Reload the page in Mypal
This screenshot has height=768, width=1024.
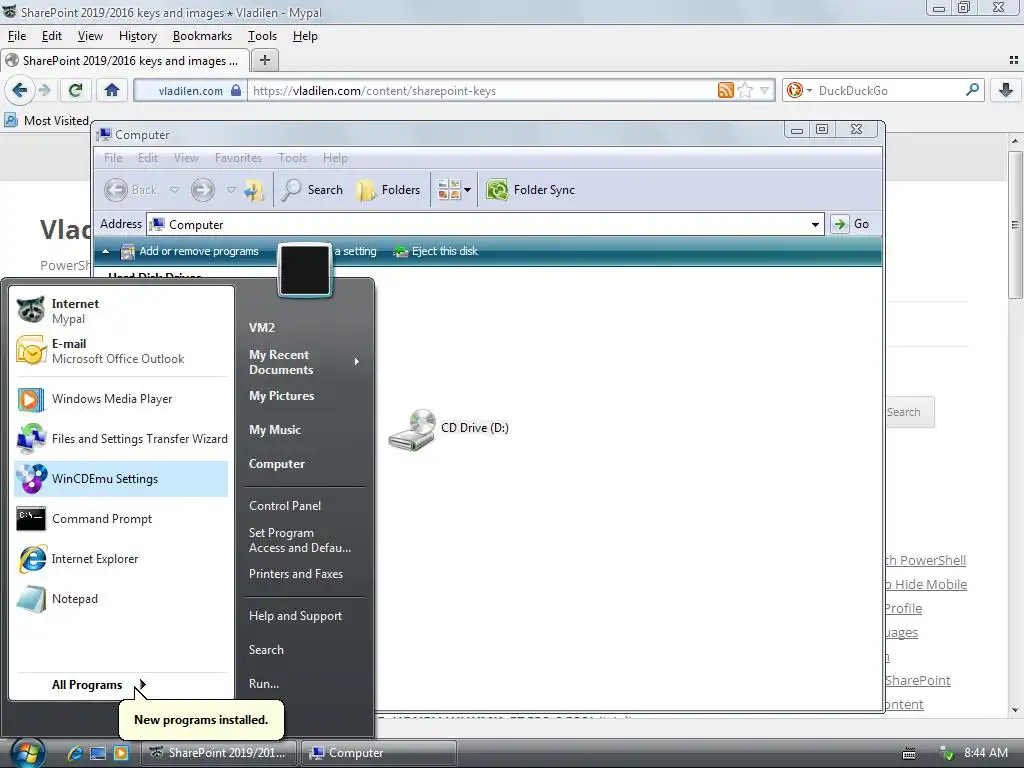tap(75, 90)
